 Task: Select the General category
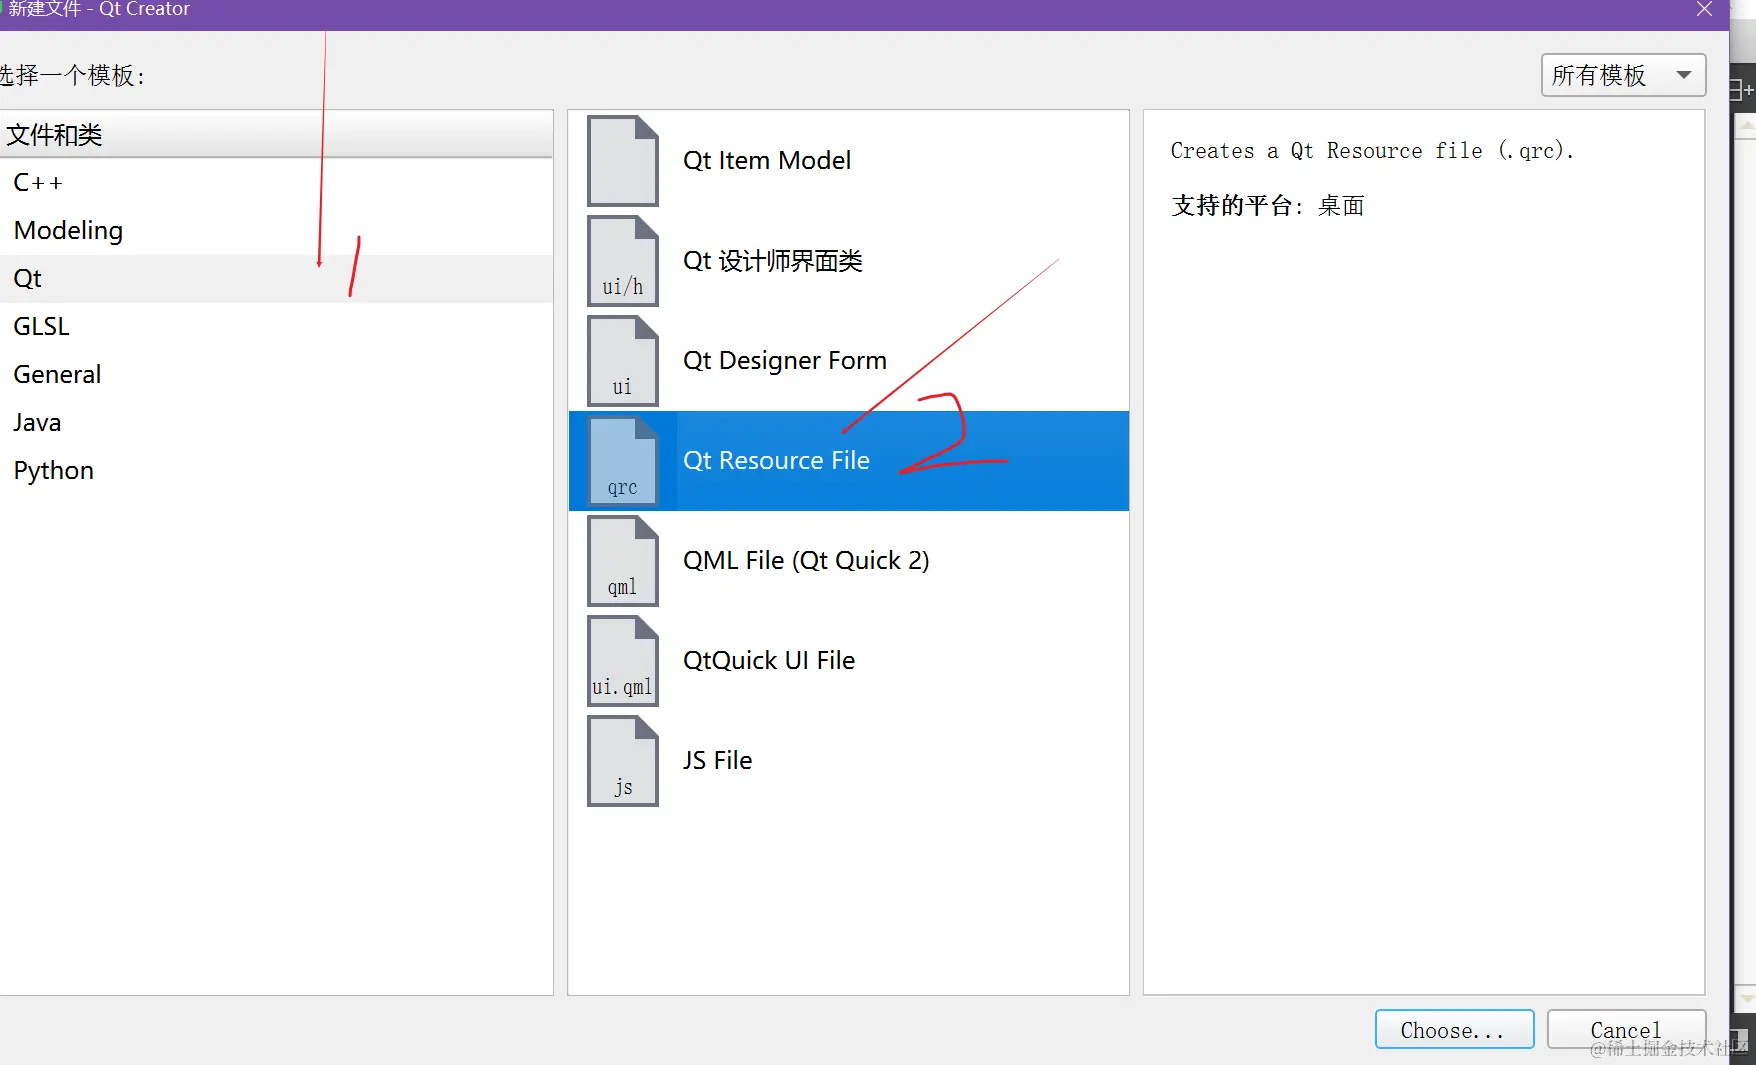tap(276, 374)
